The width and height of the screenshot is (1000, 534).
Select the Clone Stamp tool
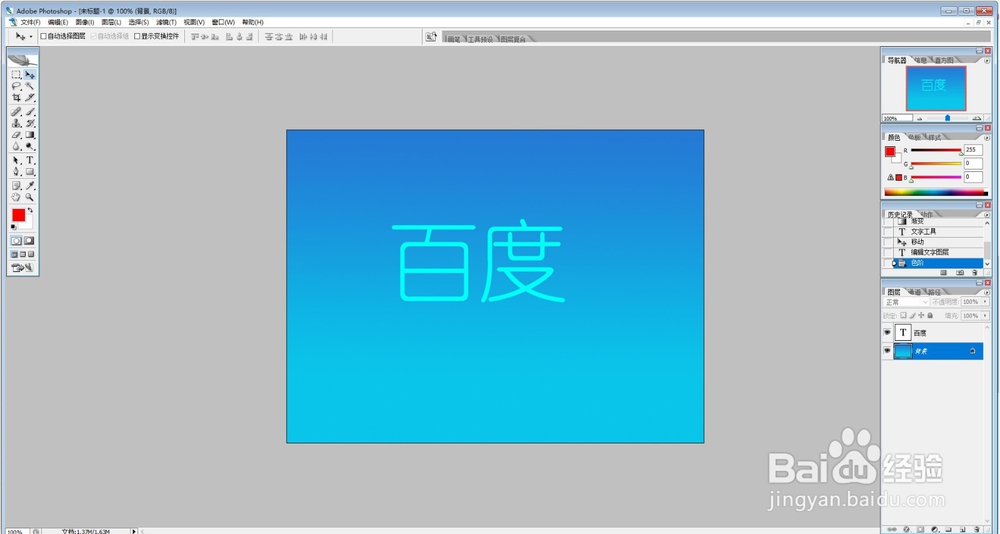[17, 123]
